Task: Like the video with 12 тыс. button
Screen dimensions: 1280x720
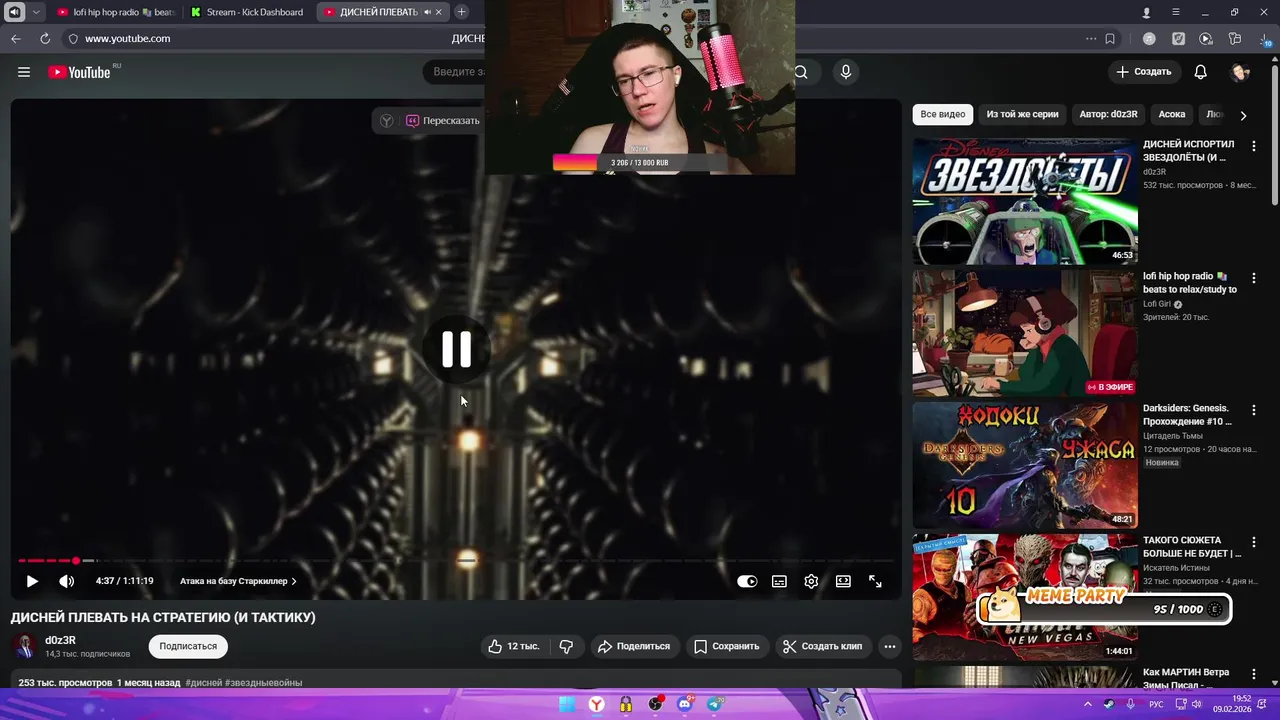Action: pos(514,646)
